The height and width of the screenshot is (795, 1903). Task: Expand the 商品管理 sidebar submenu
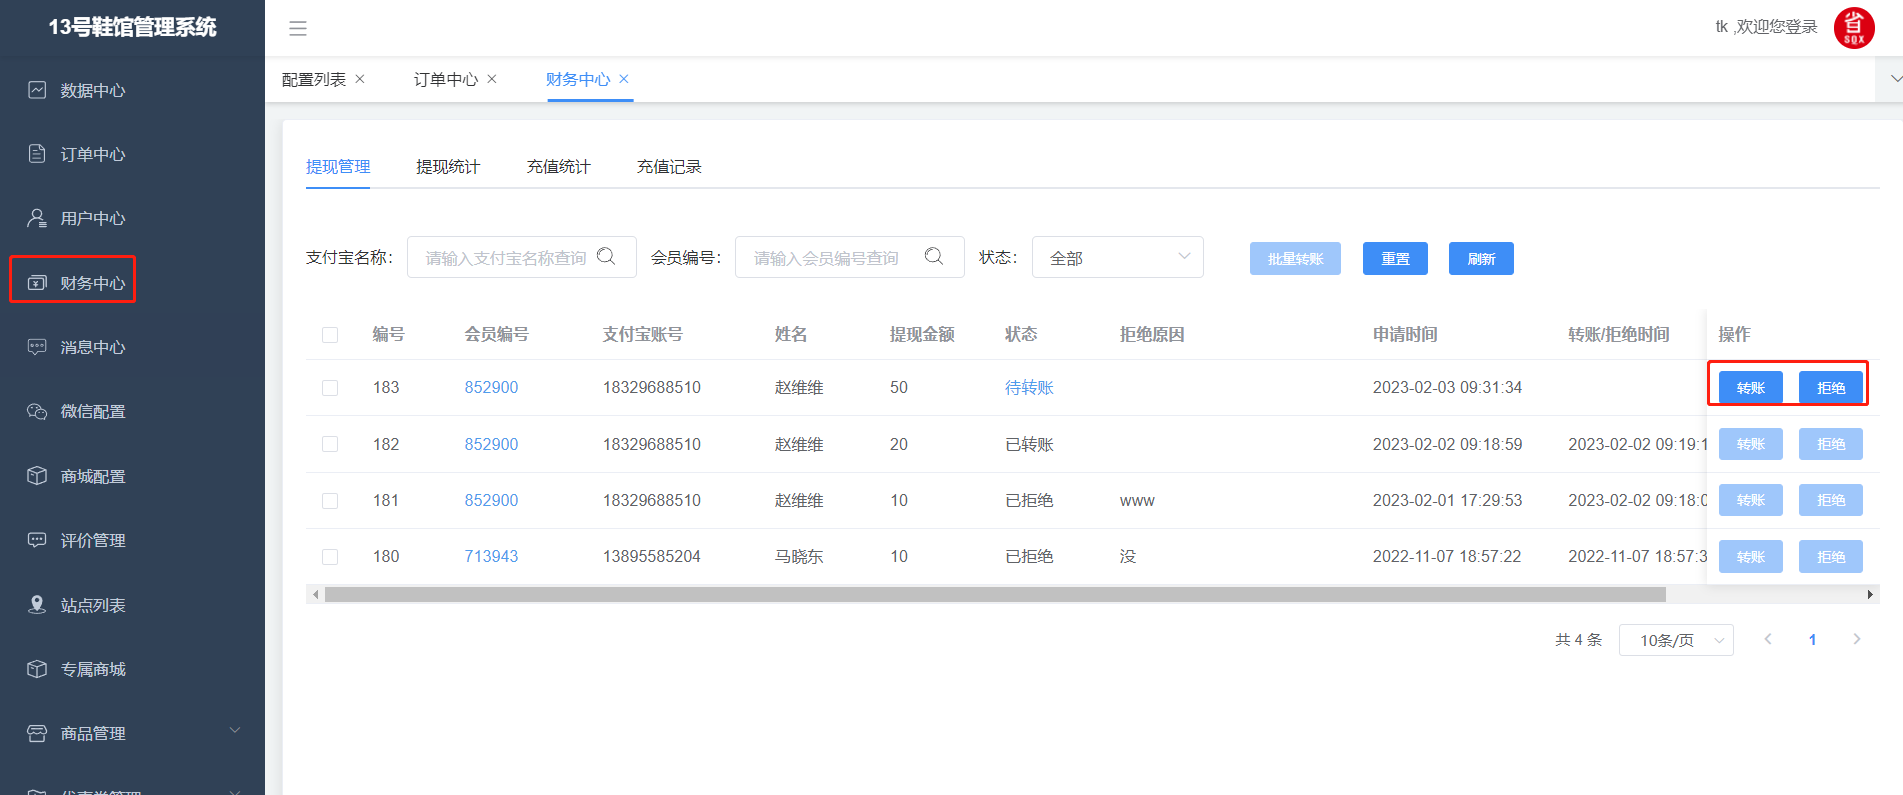235,731
